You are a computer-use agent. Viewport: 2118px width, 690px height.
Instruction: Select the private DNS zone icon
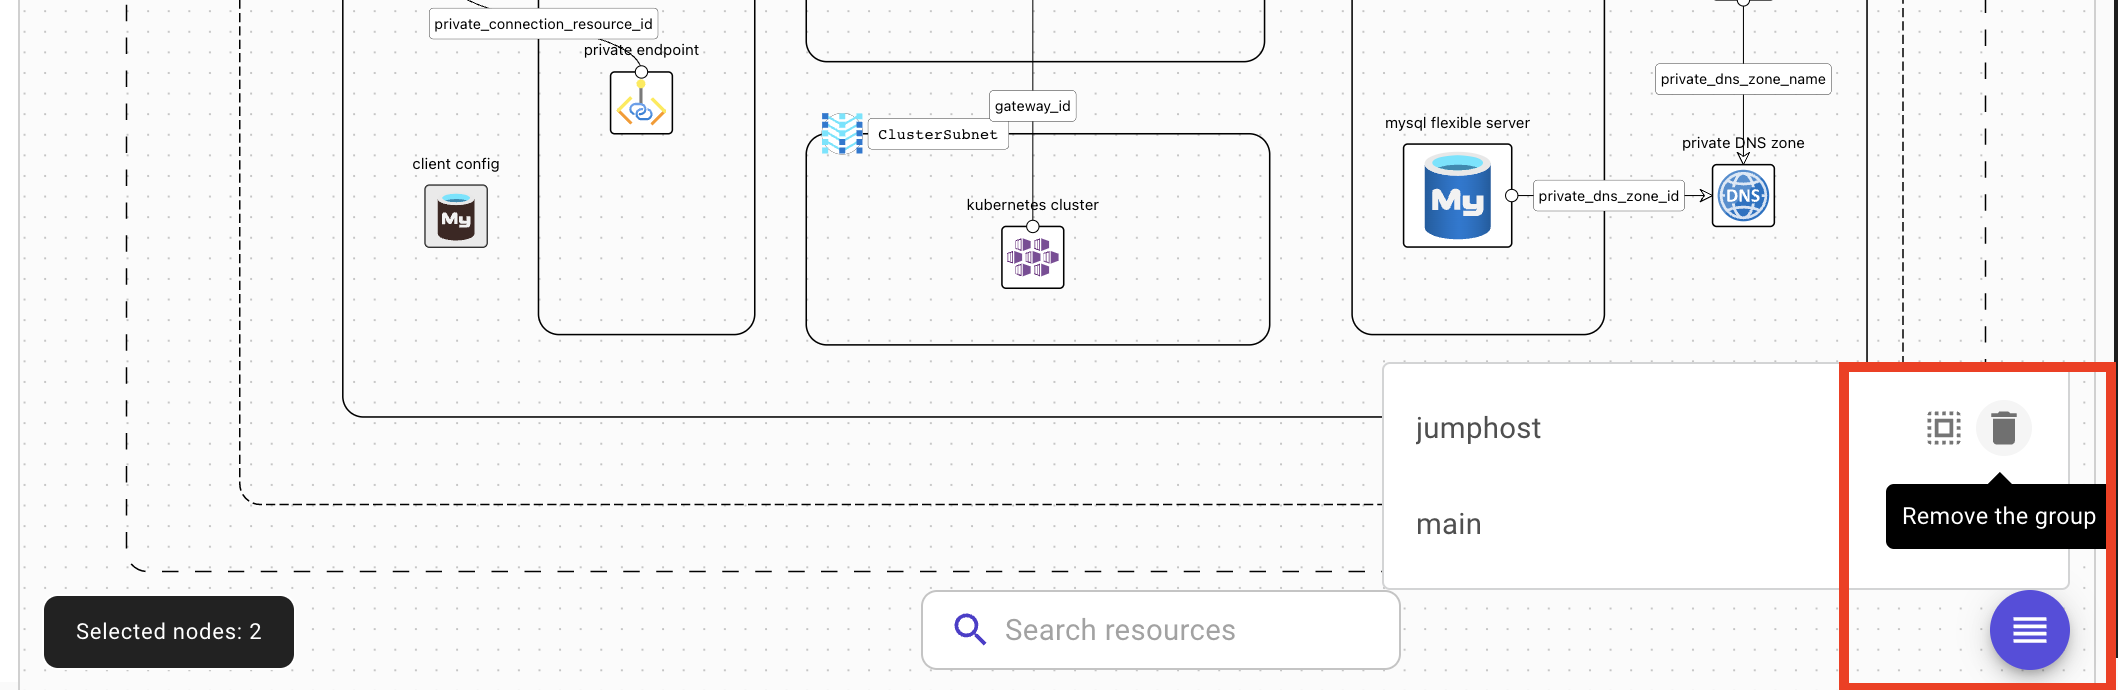point(1742,196)
